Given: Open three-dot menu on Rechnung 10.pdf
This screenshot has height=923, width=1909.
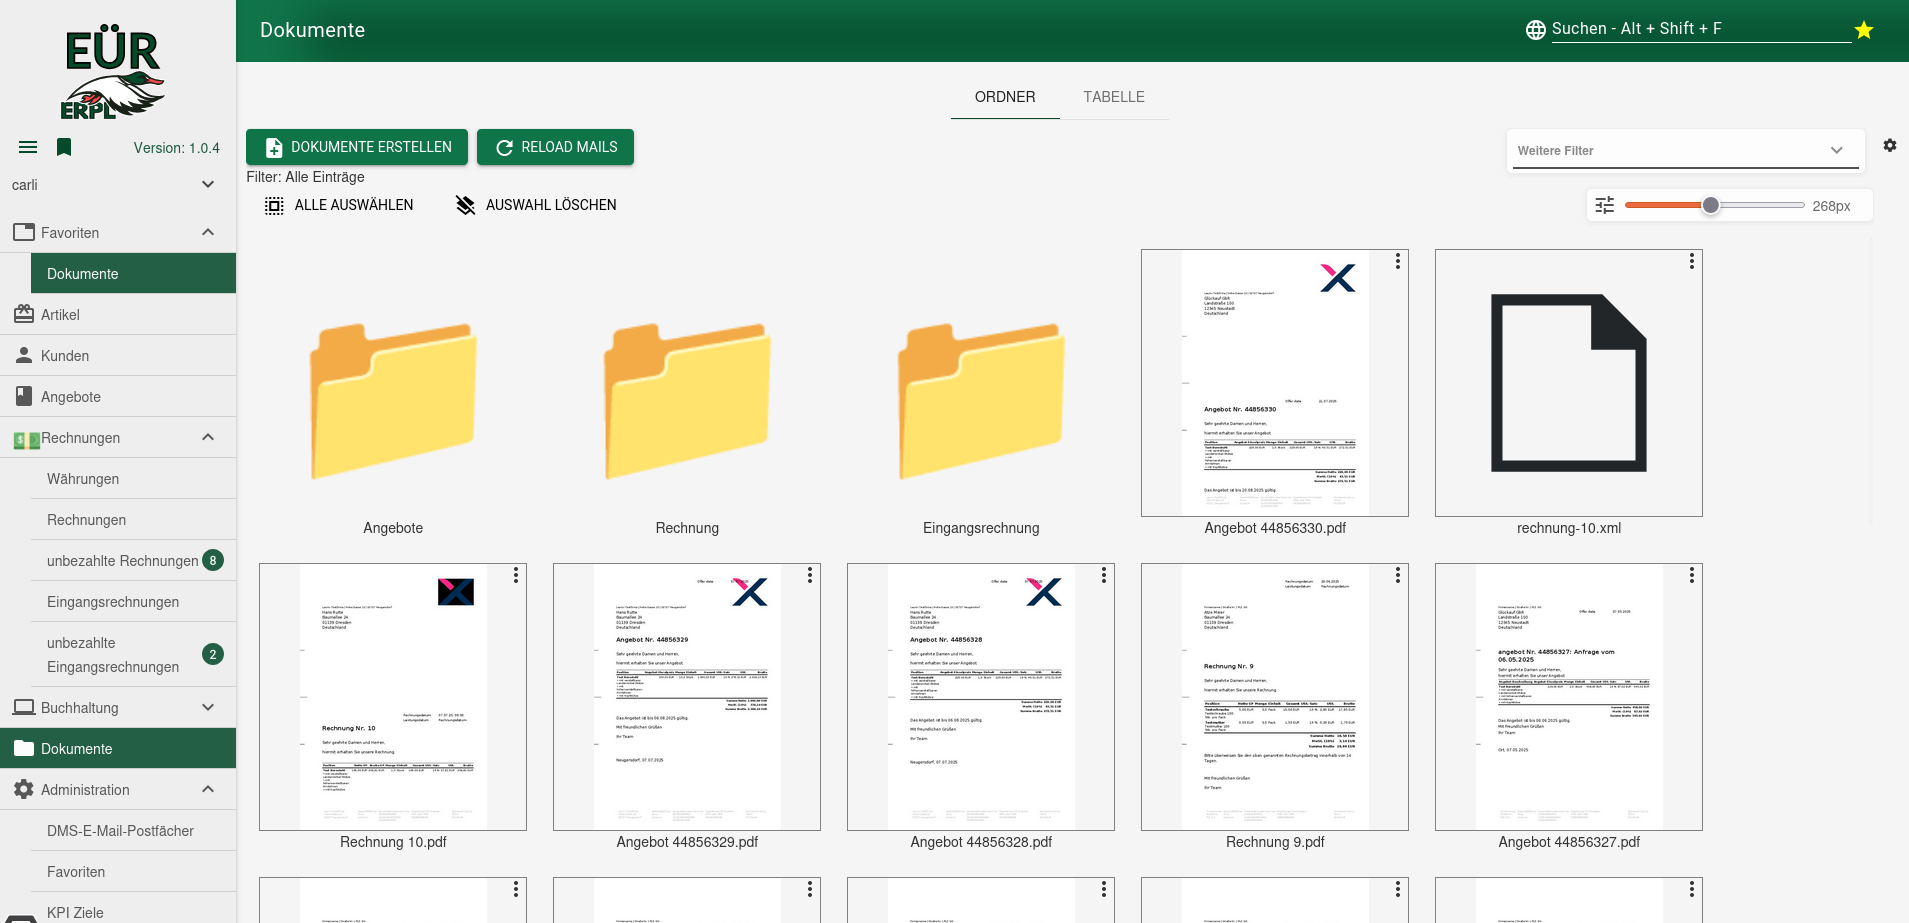Looking at the screenshot, I should [515, 576].
